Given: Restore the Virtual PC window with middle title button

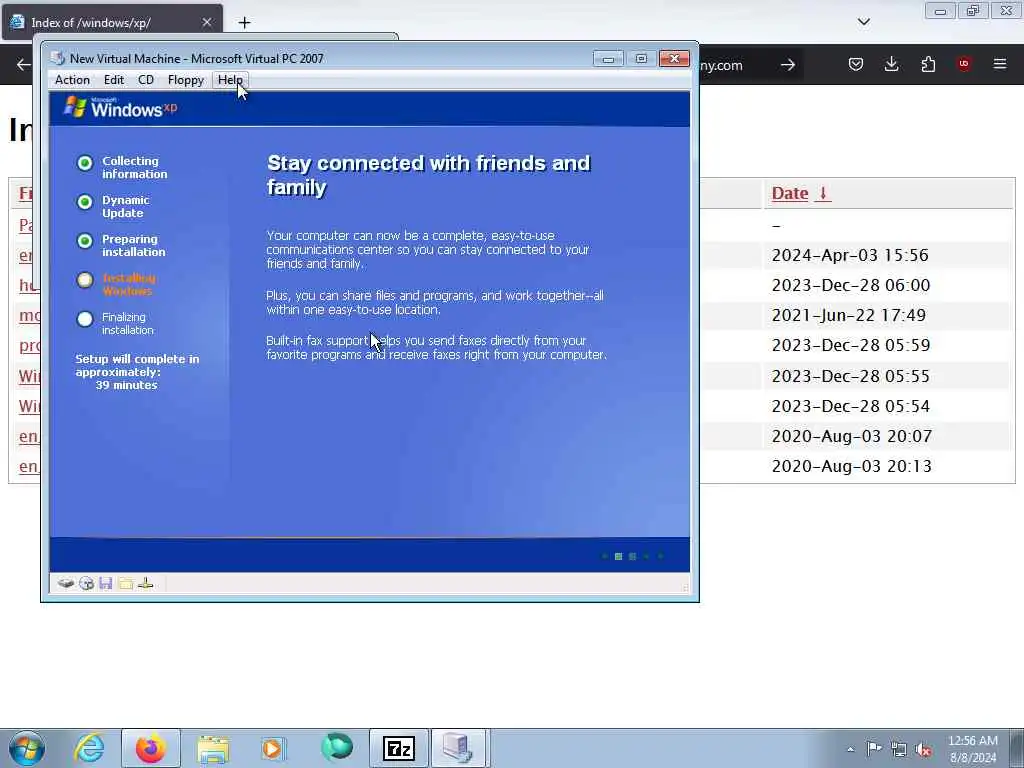Looking at the screenshot, I should pos(641,59).
